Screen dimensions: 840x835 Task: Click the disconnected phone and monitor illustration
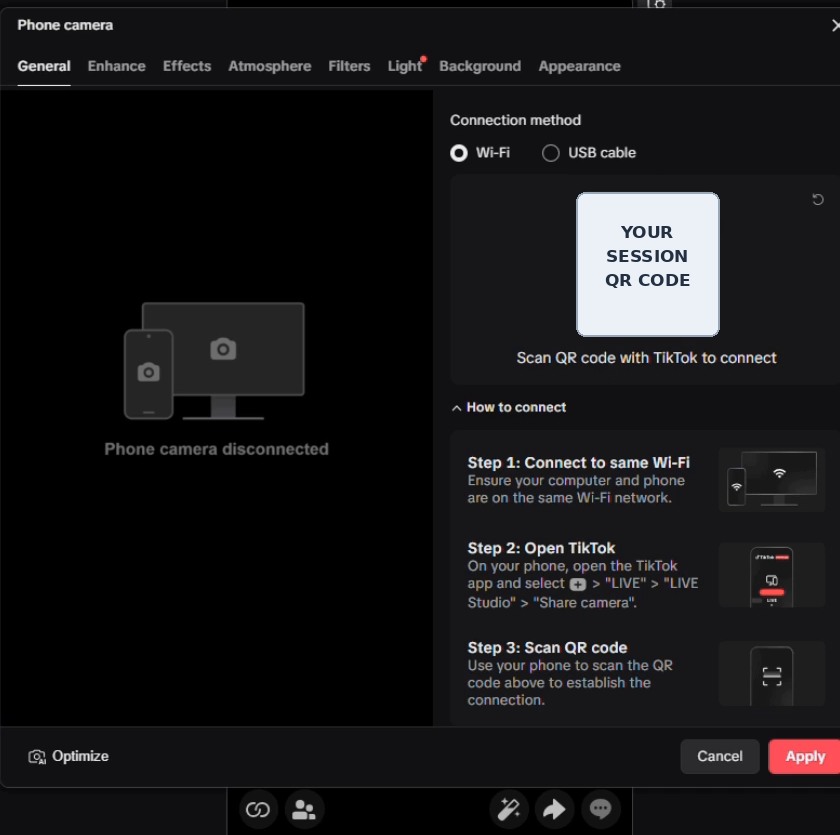point(214,361)
